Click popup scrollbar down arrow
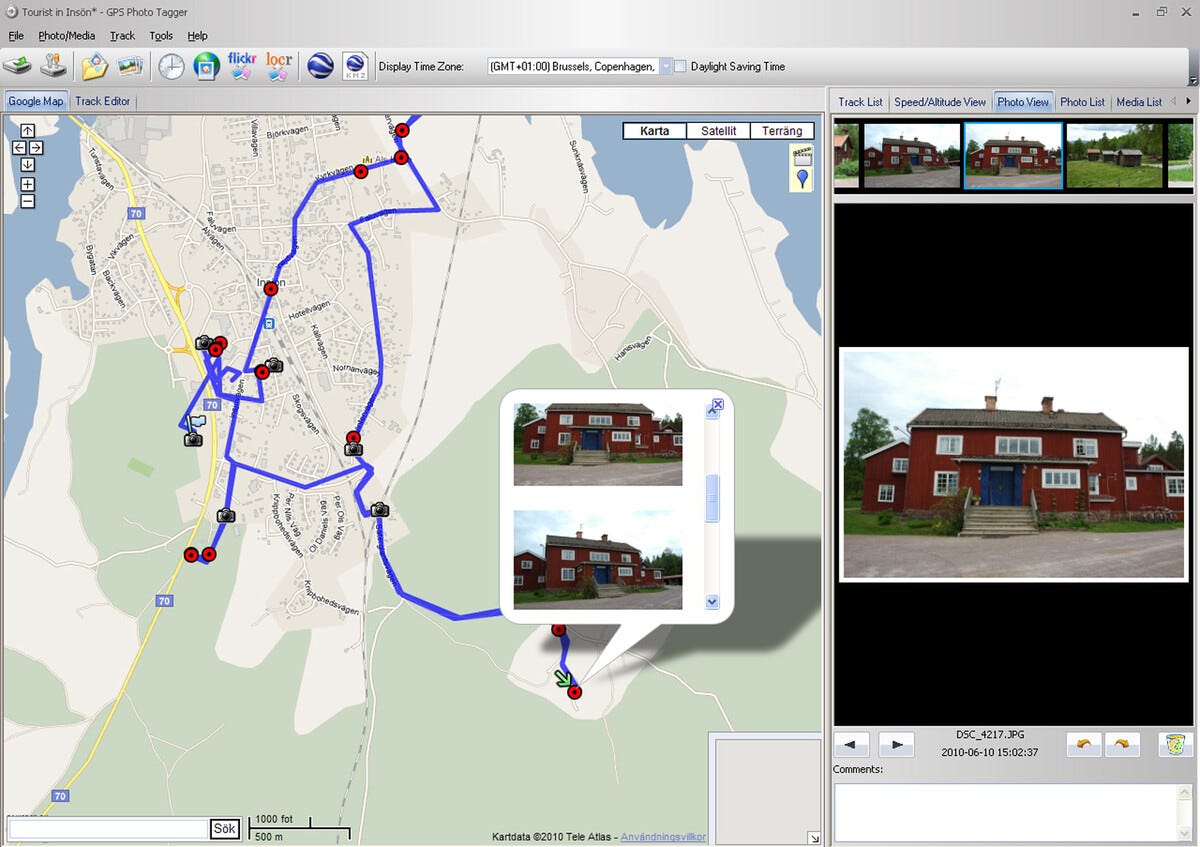1200x847 pixels. coord(712,602)
